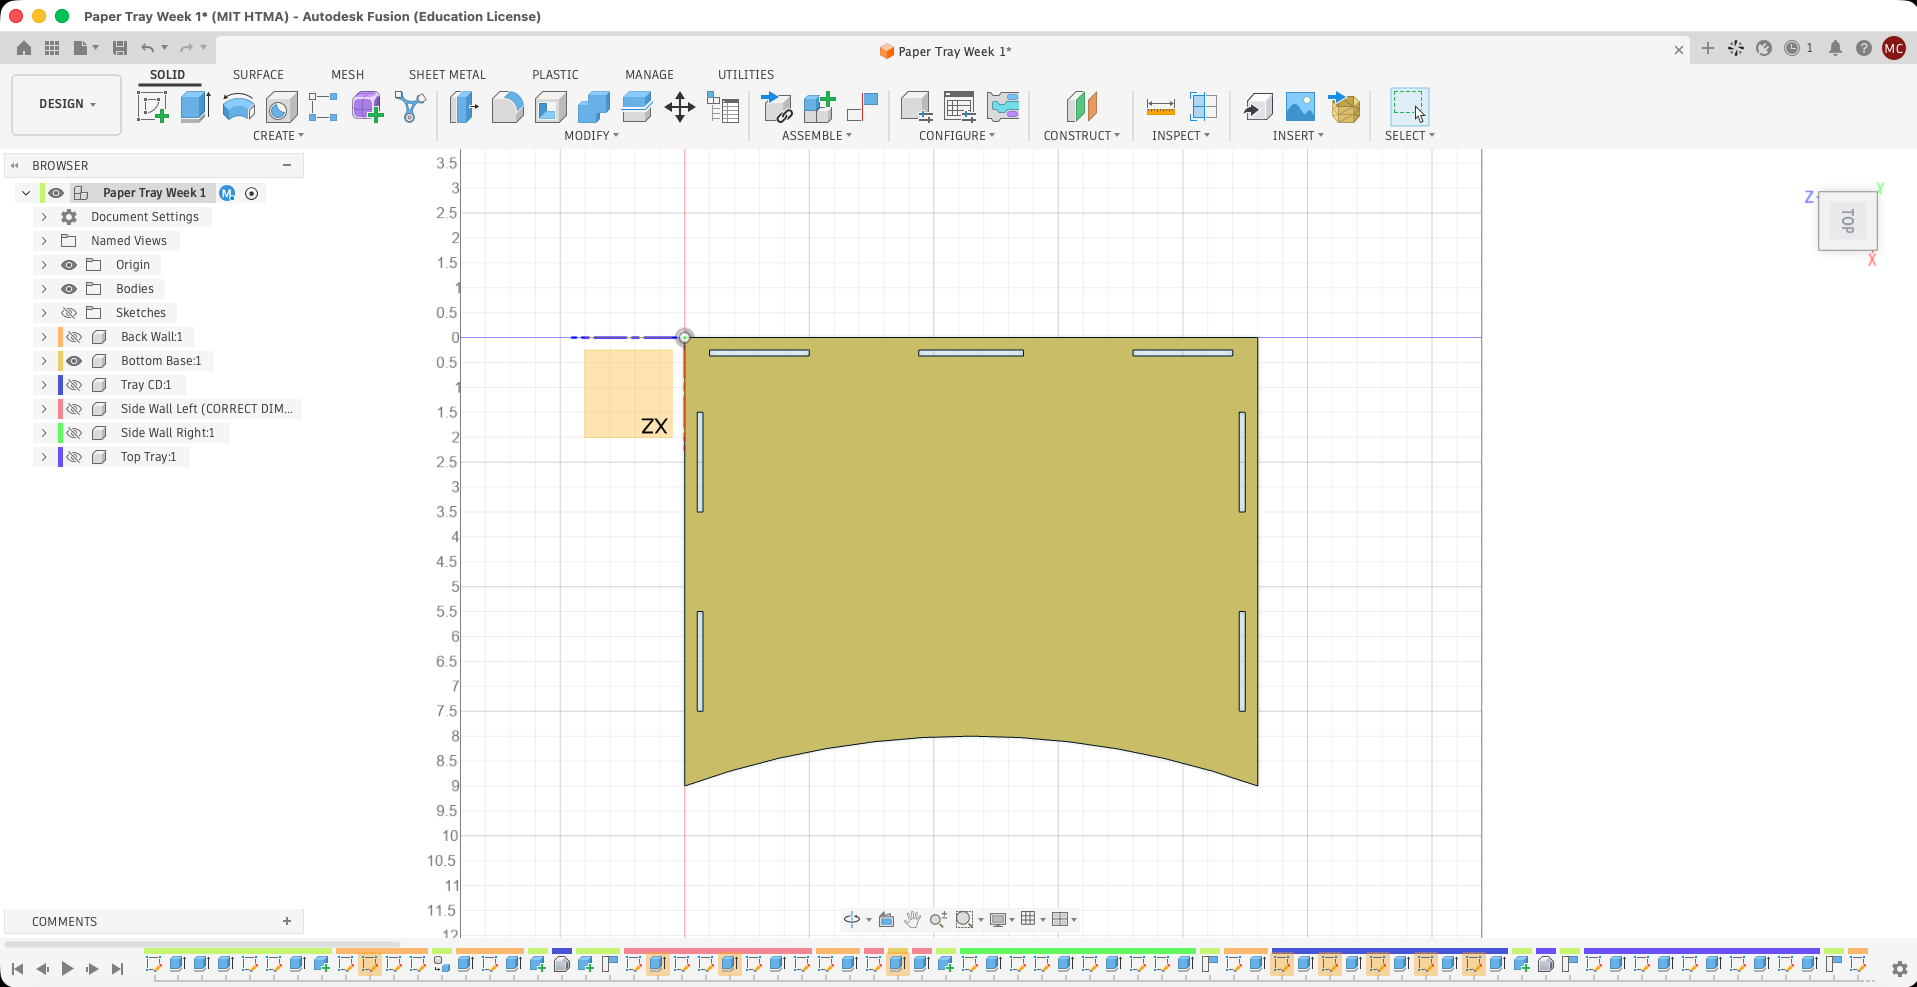
Task: Switch to the UTILITIES tab
Action: pos(746,75)
